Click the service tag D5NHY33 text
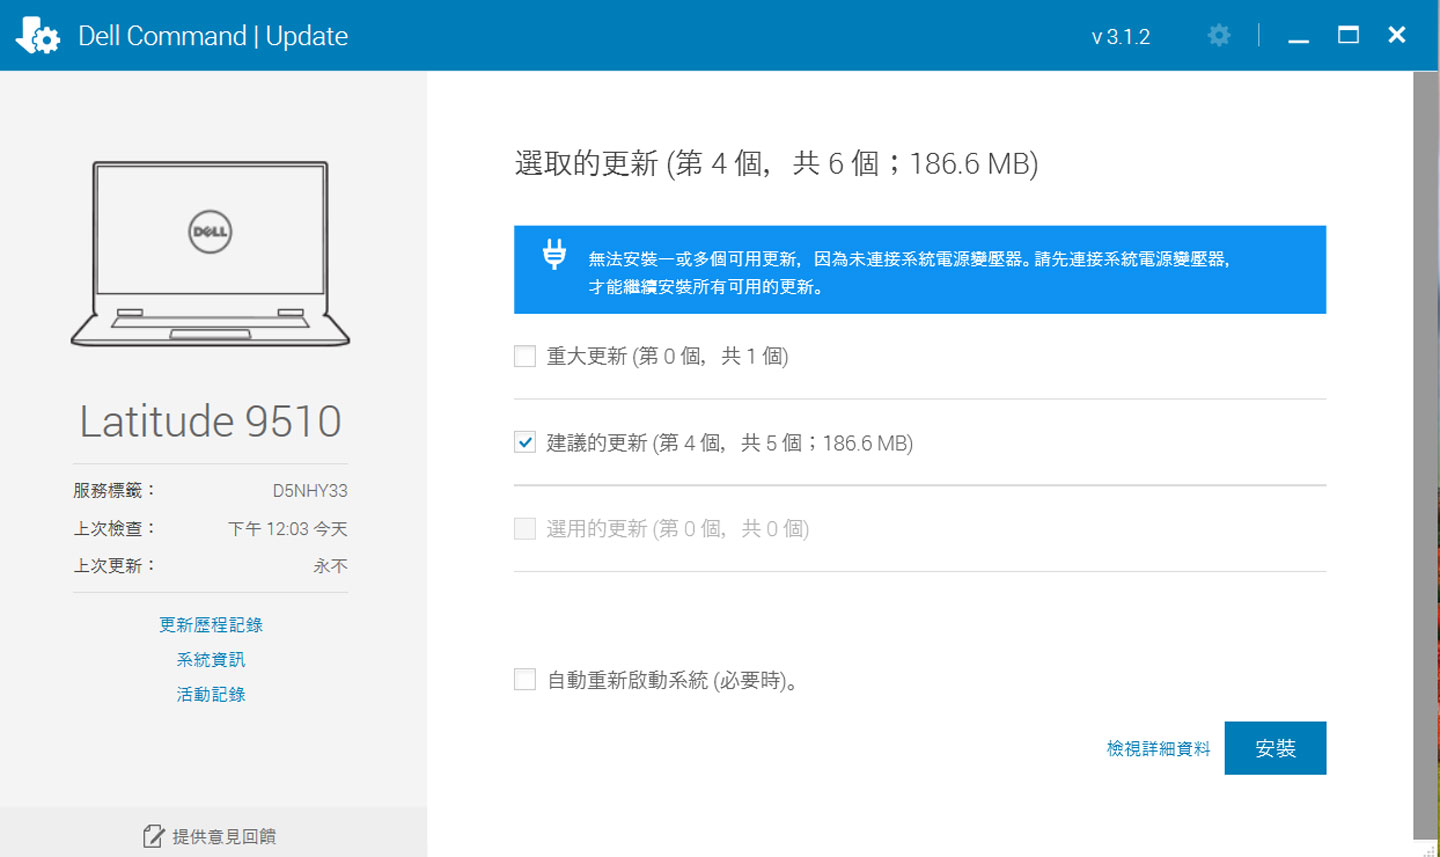Viewport: 1440px width, 857px height. point(311,490)
